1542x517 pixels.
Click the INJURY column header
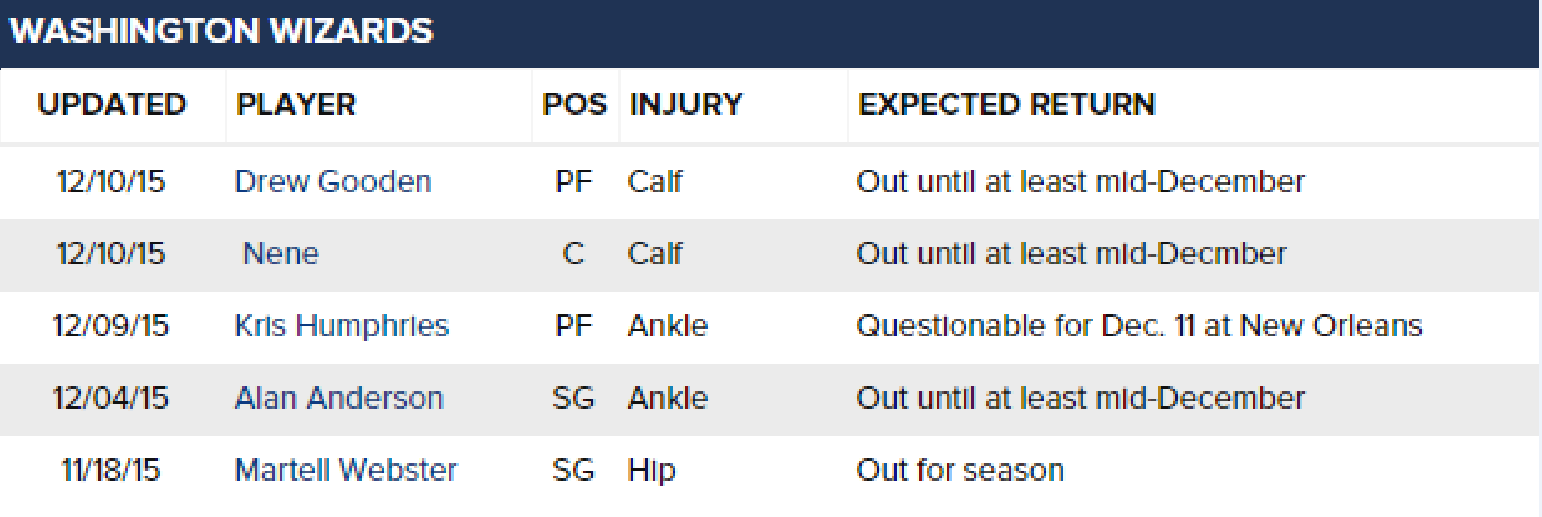coord(686,104)
